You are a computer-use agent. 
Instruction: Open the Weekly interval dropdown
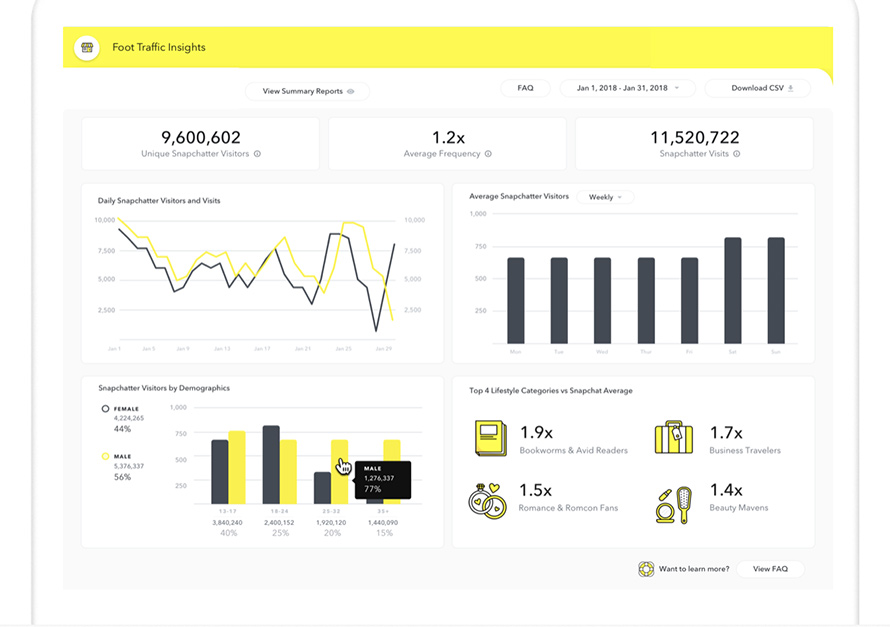click(x=605, y=197)
